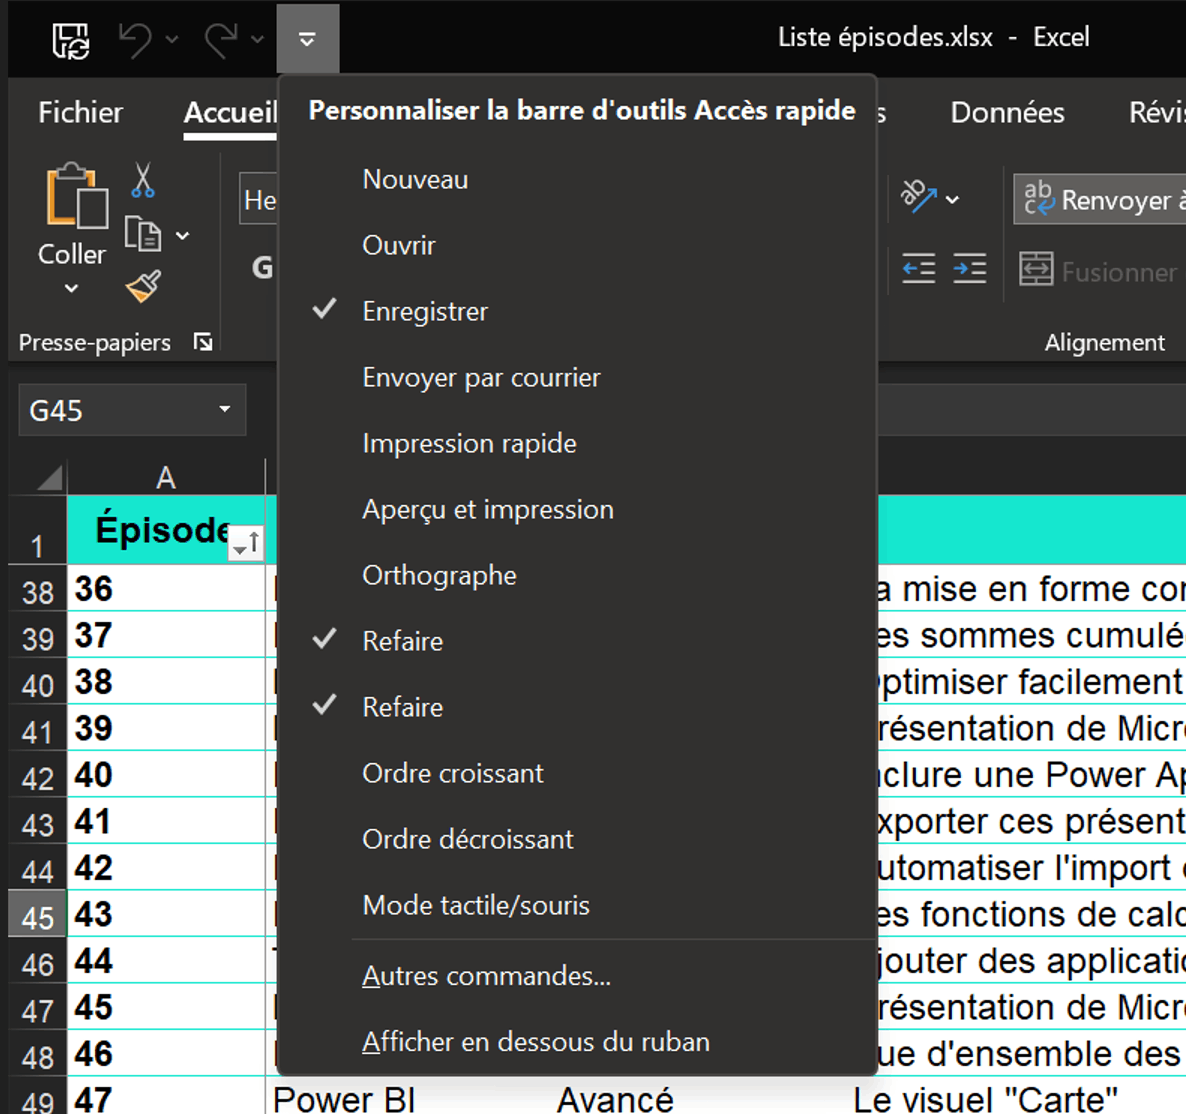The image size is (1186, 1114).
Task: Click cell containing episode 36
Action: point(166,588)
